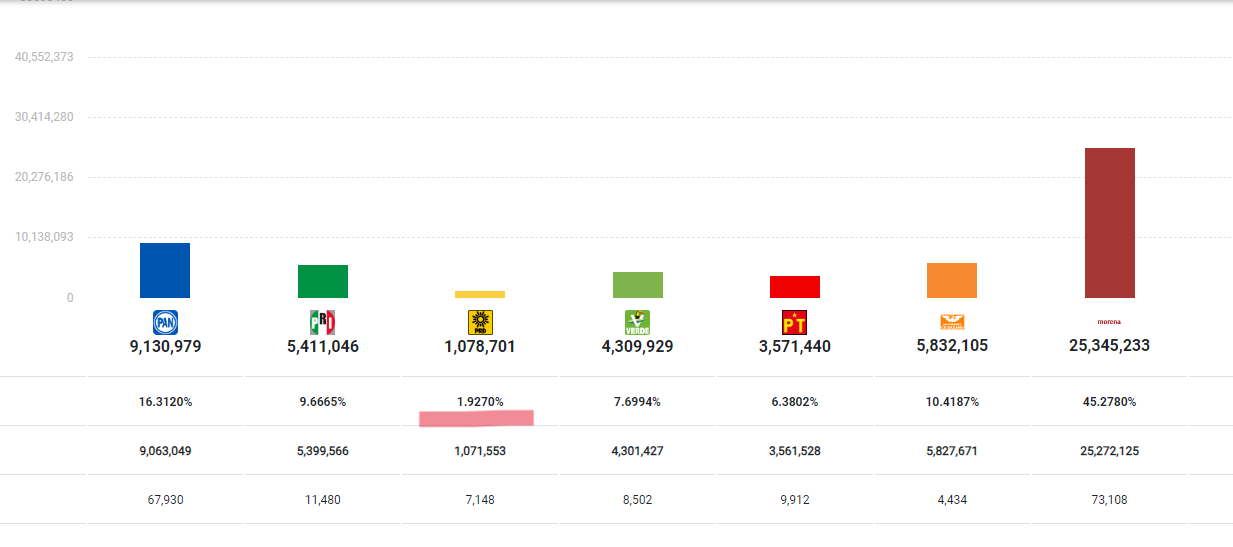Select the PT party logo icon
1233x547 pixels.
tap(795, 322)
